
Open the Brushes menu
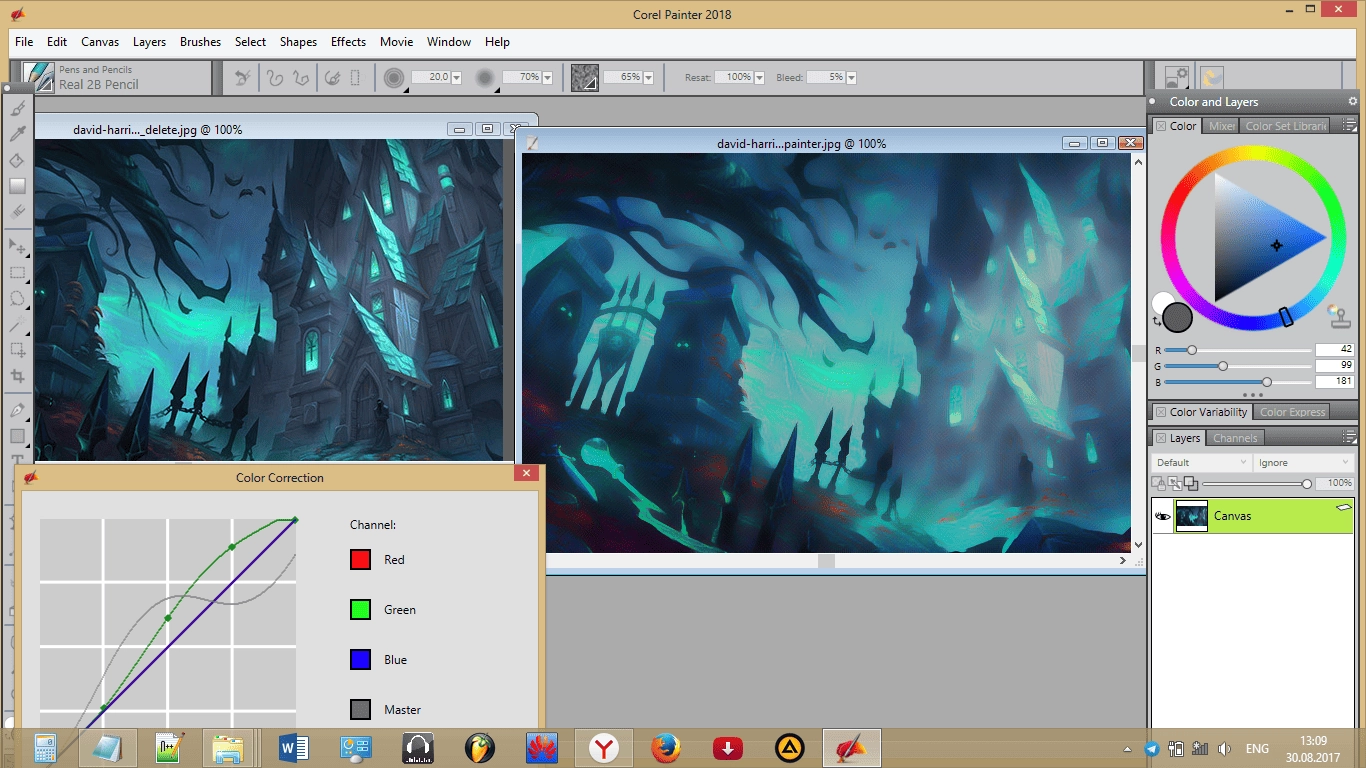coord(200,42)
